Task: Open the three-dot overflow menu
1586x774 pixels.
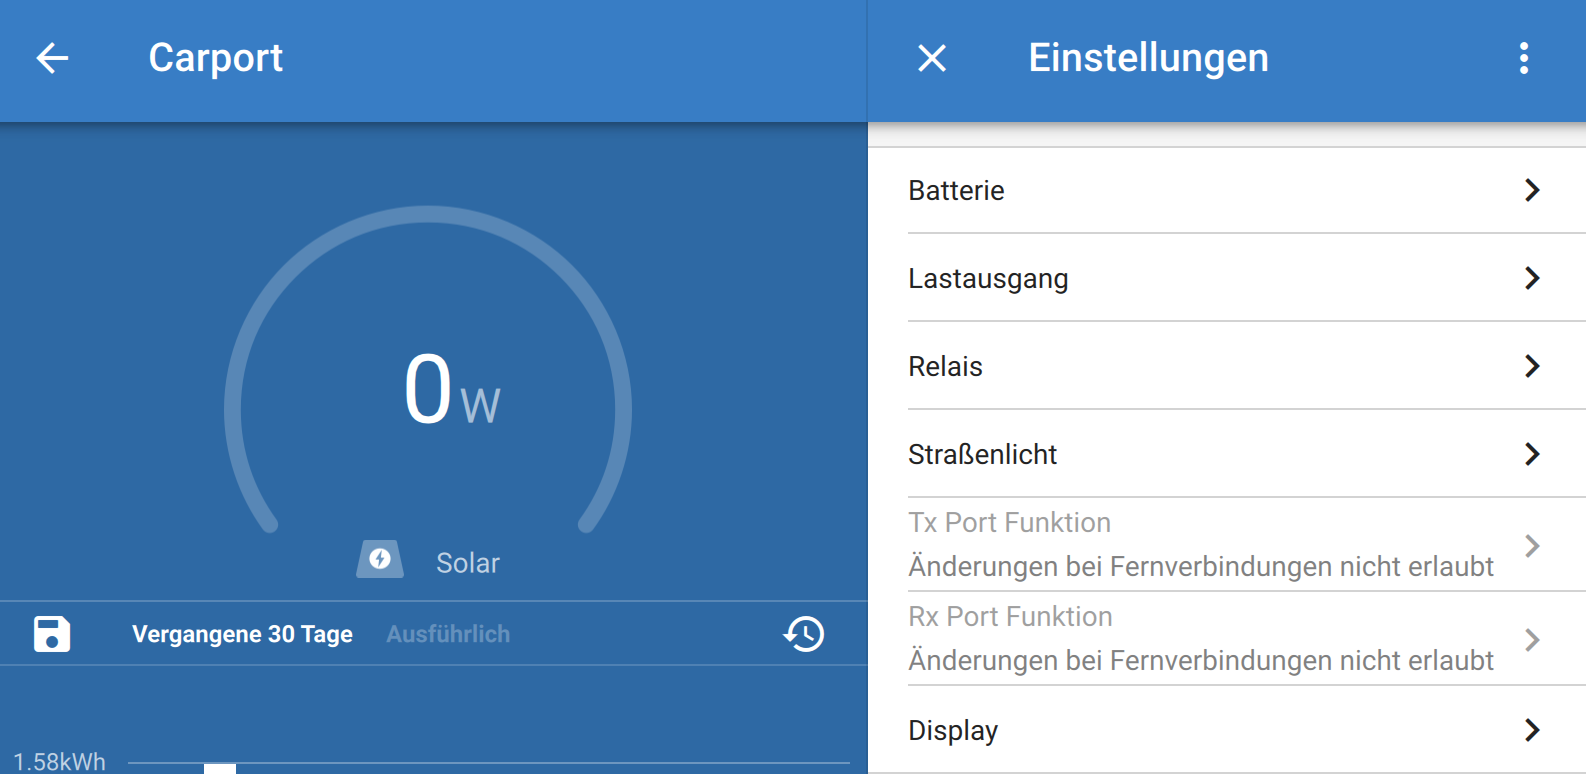Action: pos(1523,59)
